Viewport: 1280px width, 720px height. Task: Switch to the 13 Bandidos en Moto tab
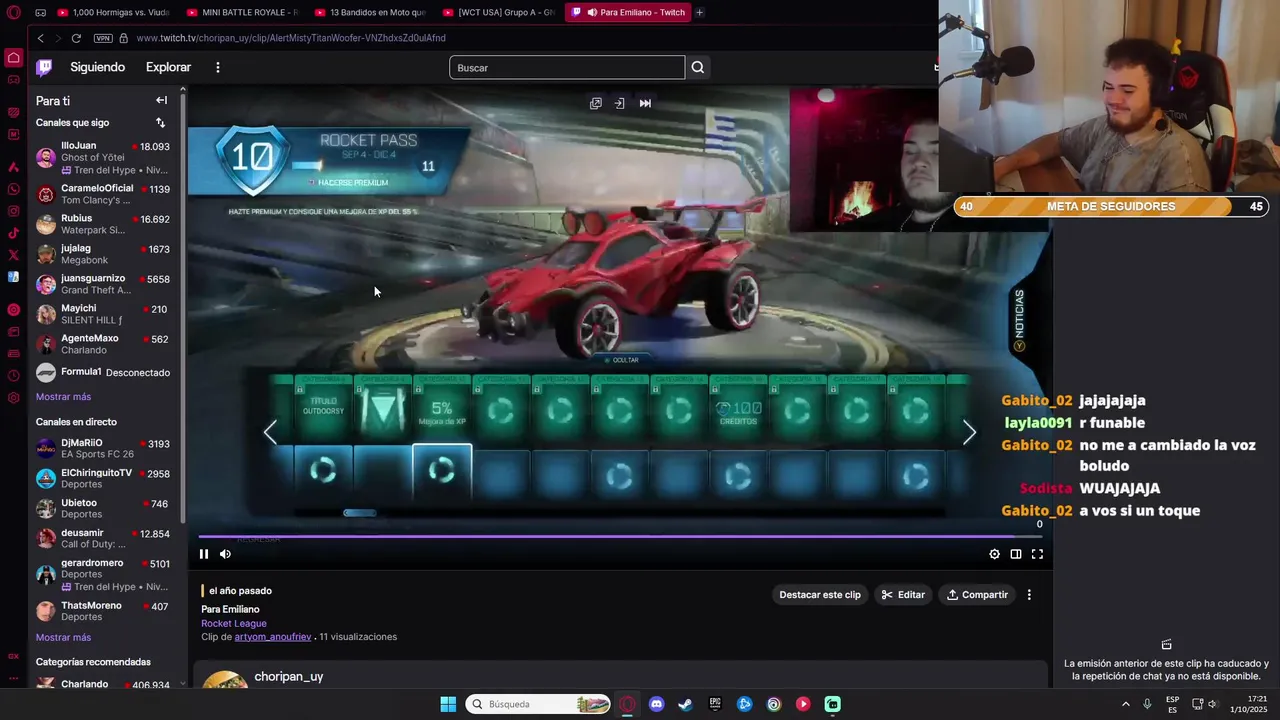[370, 12]
